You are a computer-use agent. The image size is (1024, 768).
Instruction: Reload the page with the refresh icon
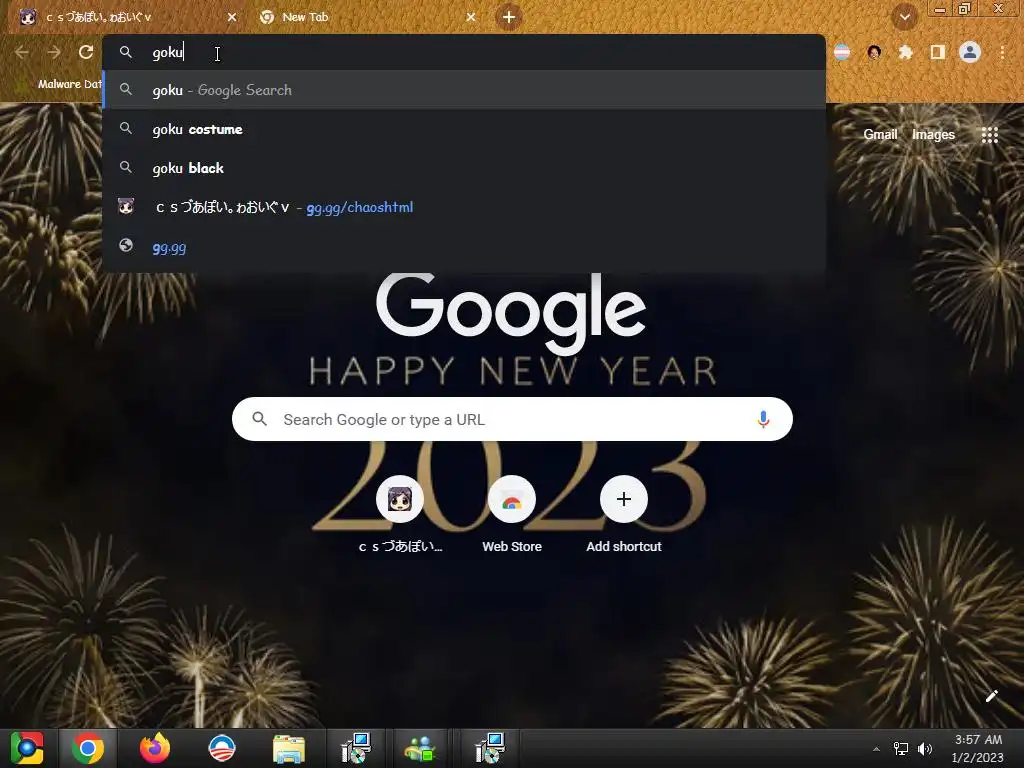[86, 52]
